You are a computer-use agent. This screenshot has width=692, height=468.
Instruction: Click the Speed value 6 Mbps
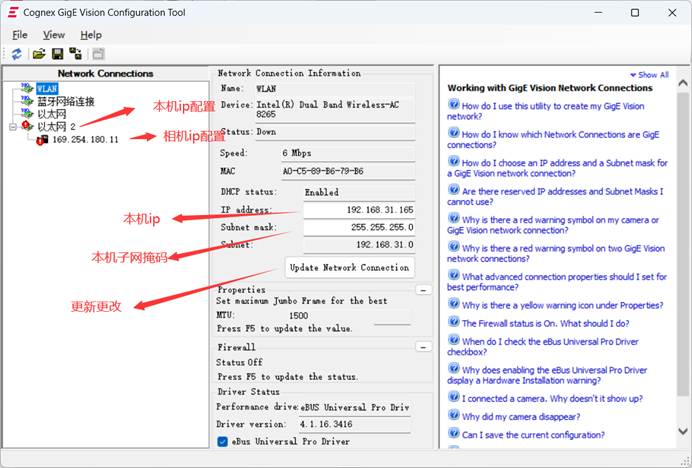tap(297, 153)
